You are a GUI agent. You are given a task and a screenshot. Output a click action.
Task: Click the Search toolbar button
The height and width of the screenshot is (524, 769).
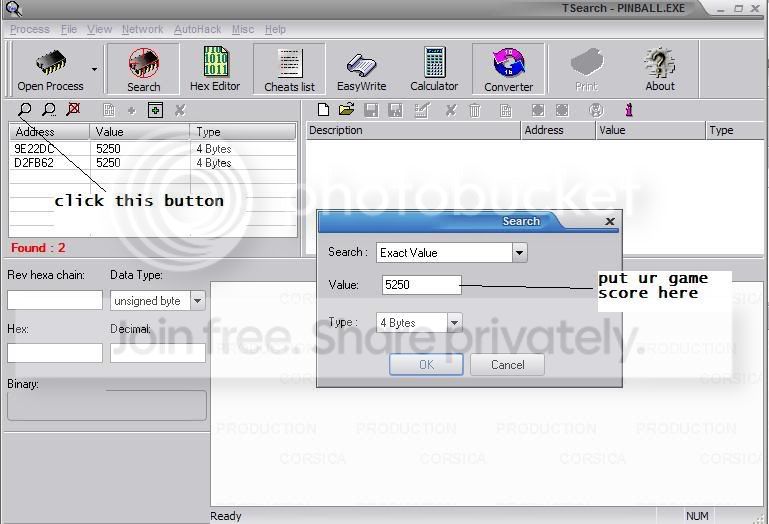coord(143,69)
